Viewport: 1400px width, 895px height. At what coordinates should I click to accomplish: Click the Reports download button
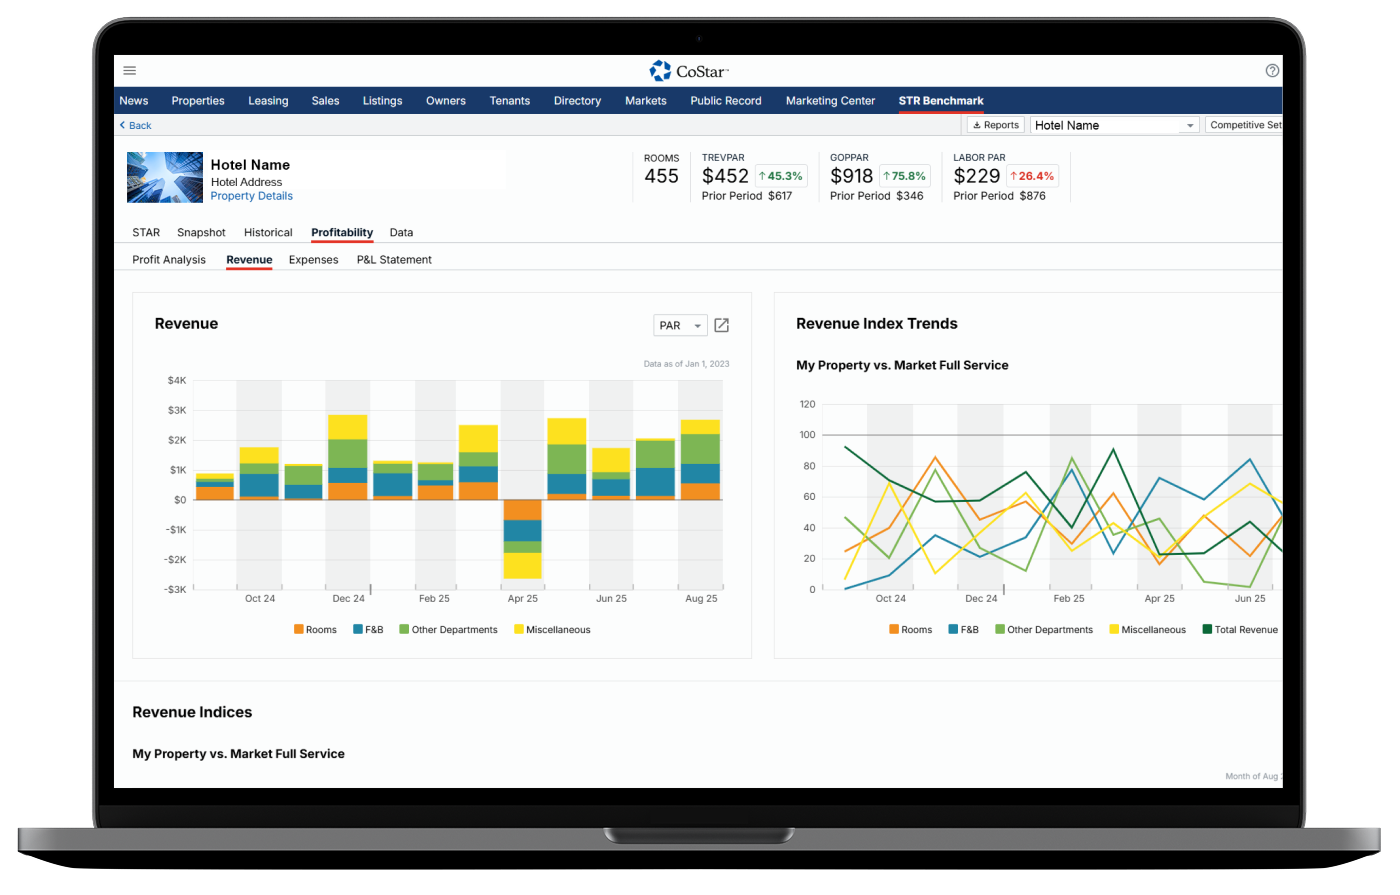click(995, 125)
